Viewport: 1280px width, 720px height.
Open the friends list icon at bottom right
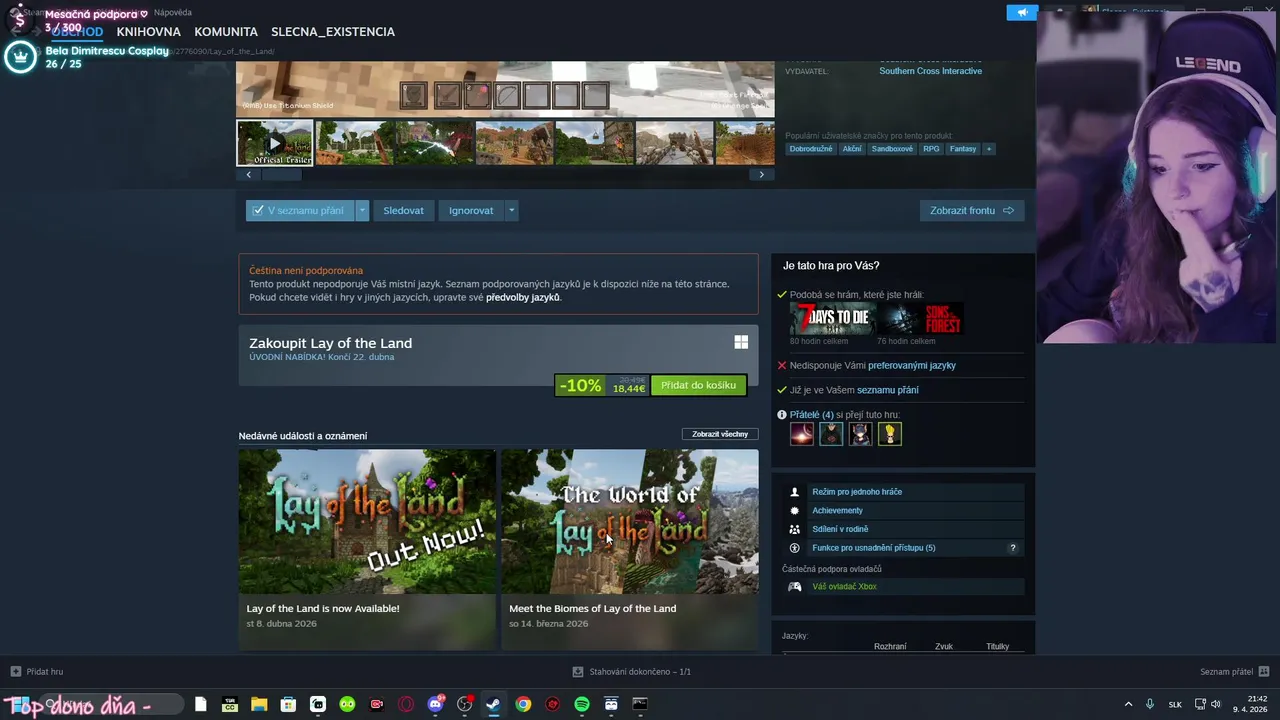[x=1264, y=671]
